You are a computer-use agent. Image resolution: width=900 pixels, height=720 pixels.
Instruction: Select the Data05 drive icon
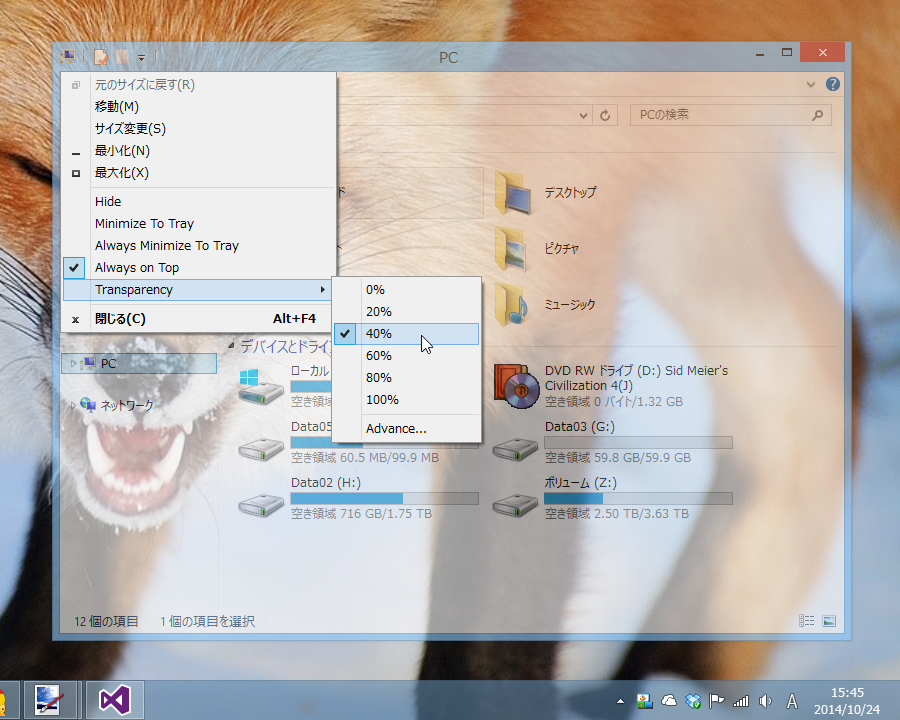tap(261, 448)
